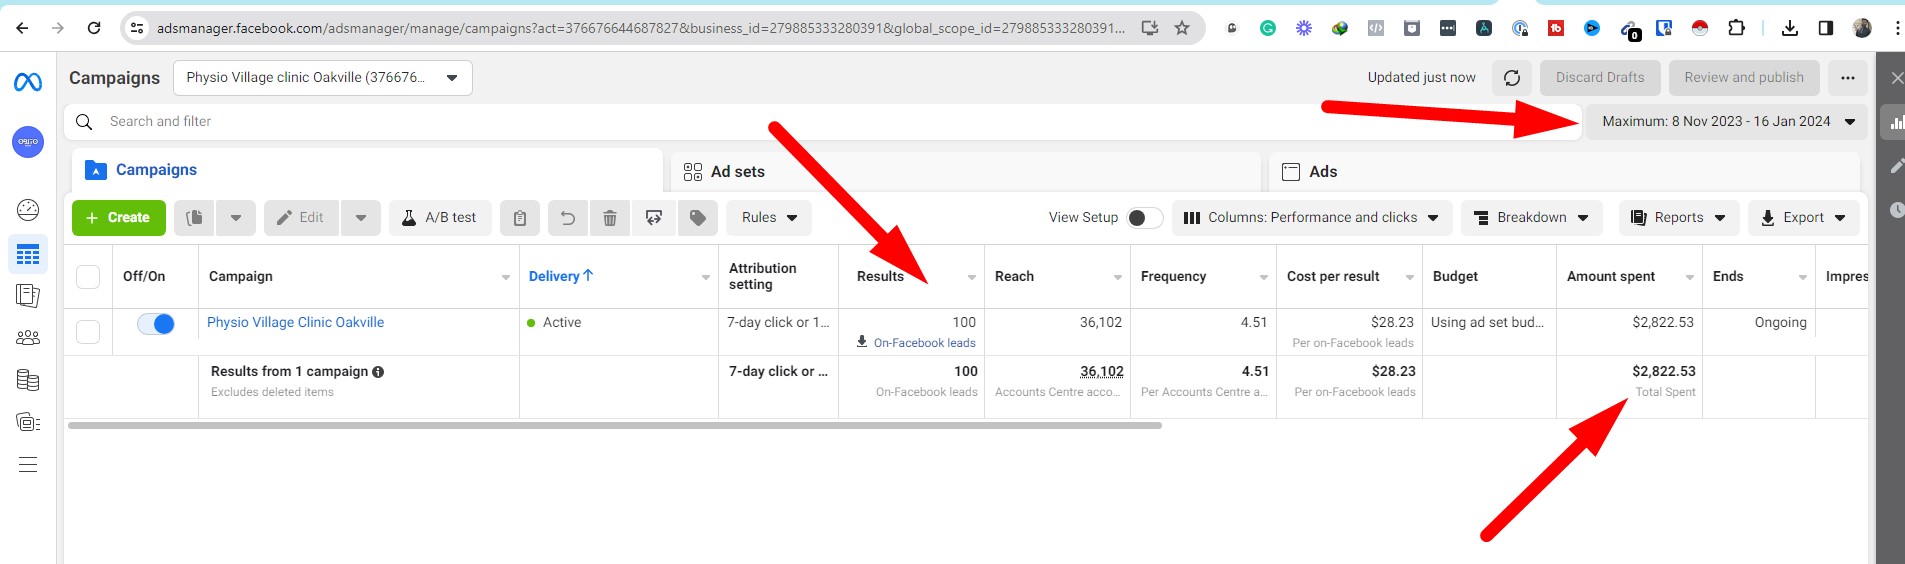The image size is (1905, 564).
Task: Download On-Facebook leads link
Action: point(916,343)
